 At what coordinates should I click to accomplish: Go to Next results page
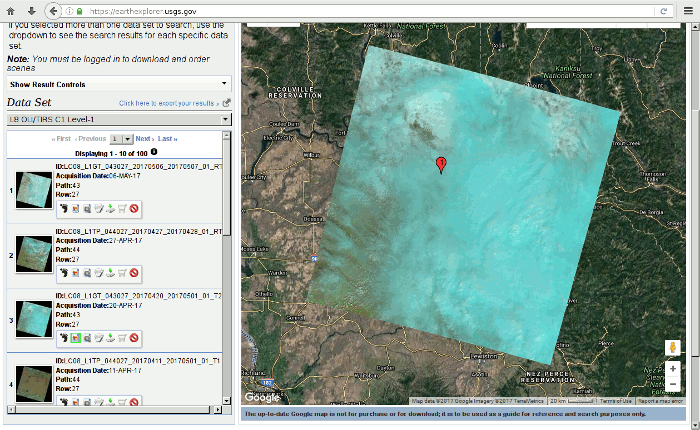pos(145,139)
